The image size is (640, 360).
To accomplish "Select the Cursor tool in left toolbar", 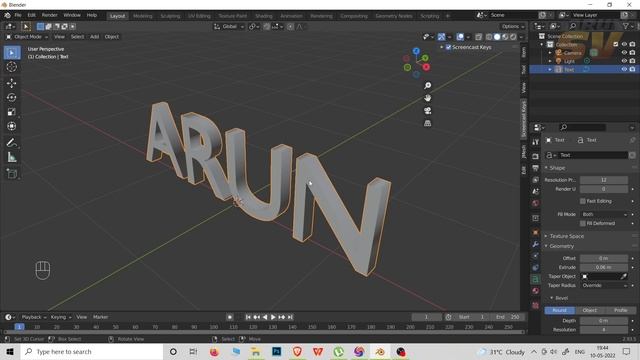I will coord(11,67).
